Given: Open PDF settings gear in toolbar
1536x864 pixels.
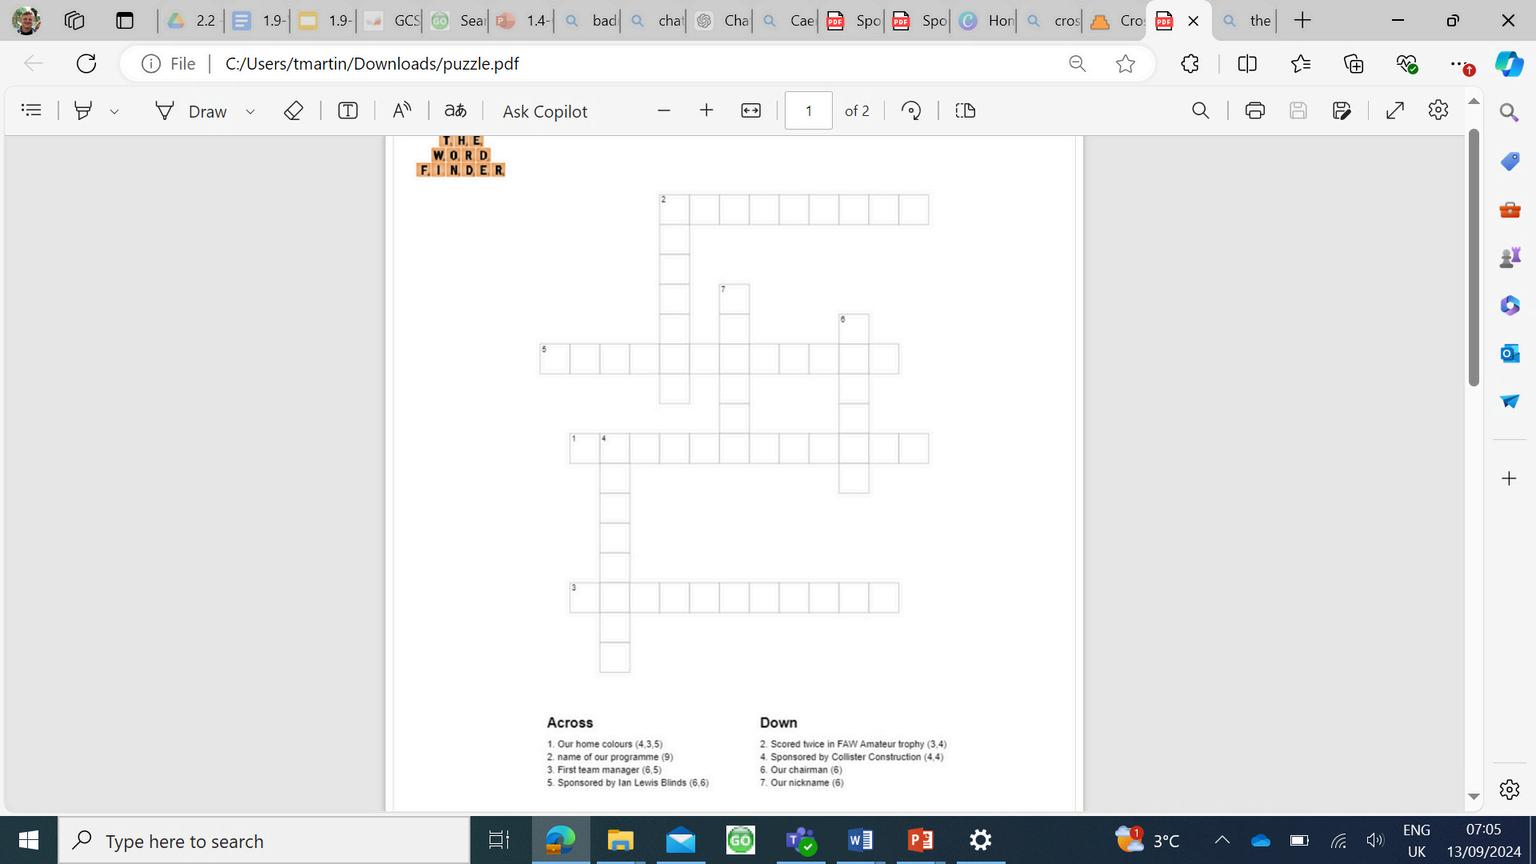Looking at the screenshot, I should tap(1438, 110).
